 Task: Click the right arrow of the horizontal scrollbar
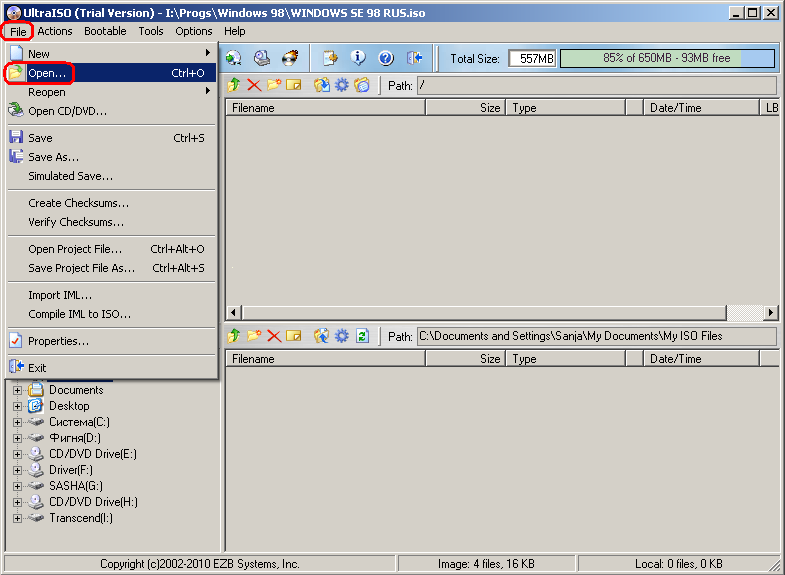point(770,313)
